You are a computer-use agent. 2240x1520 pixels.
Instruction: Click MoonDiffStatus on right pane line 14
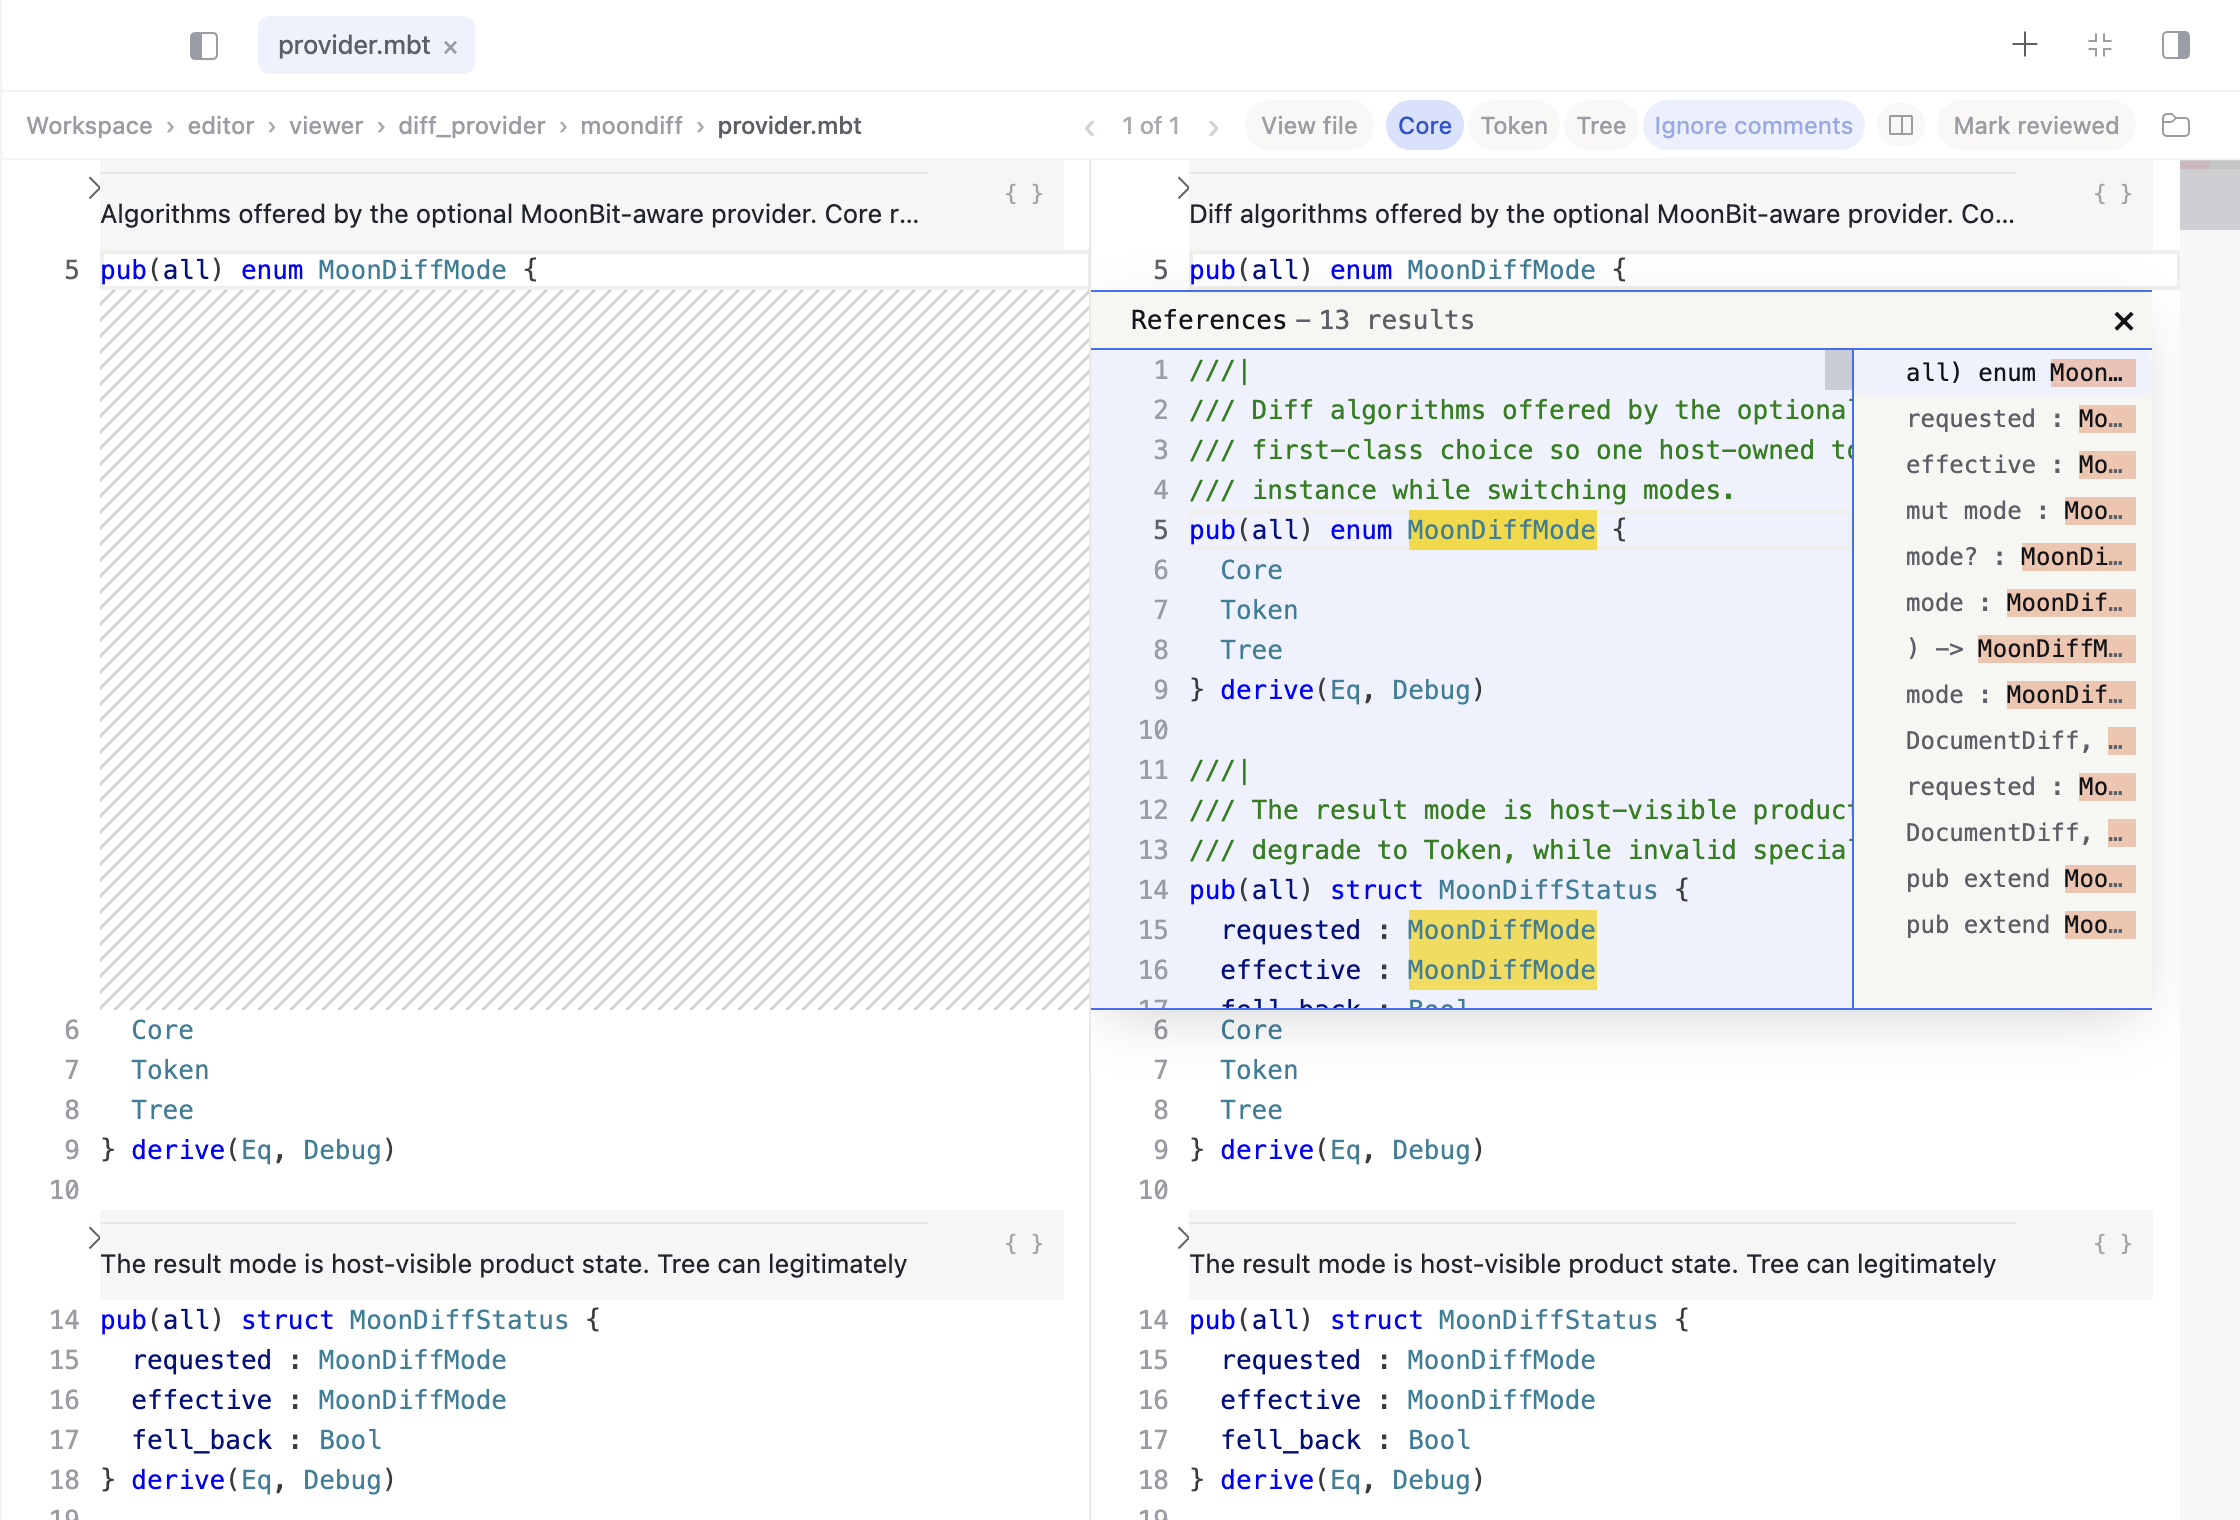point(1548,1320)
